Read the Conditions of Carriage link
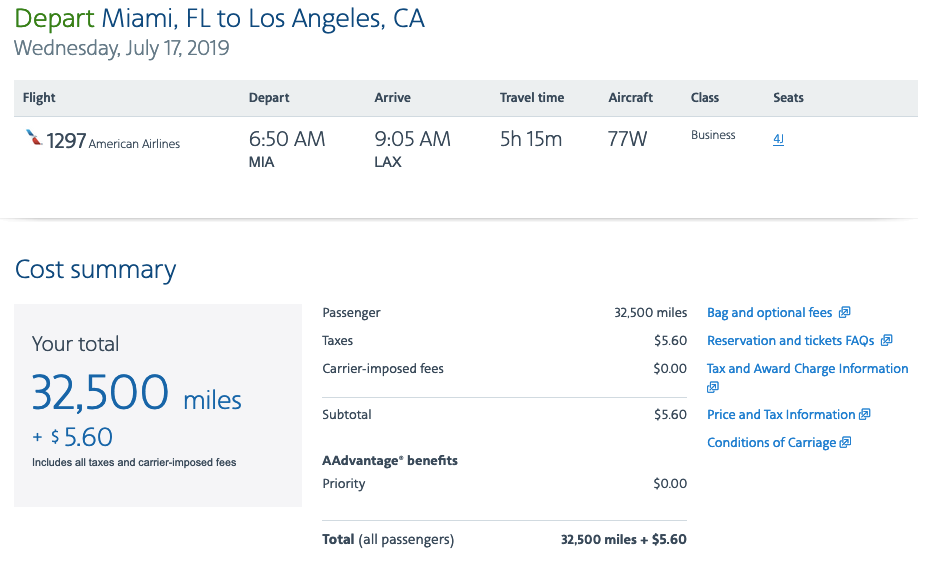 [771, 443]
